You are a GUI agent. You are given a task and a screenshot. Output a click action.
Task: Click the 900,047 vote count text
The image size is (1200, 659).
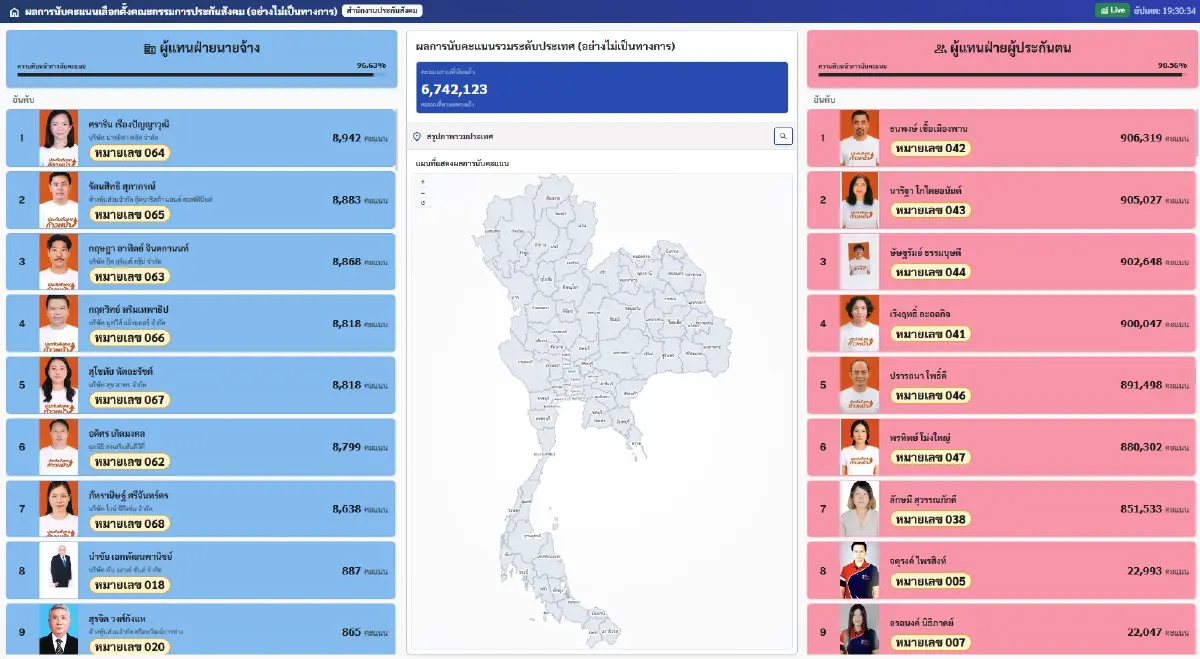[1141, 323]
